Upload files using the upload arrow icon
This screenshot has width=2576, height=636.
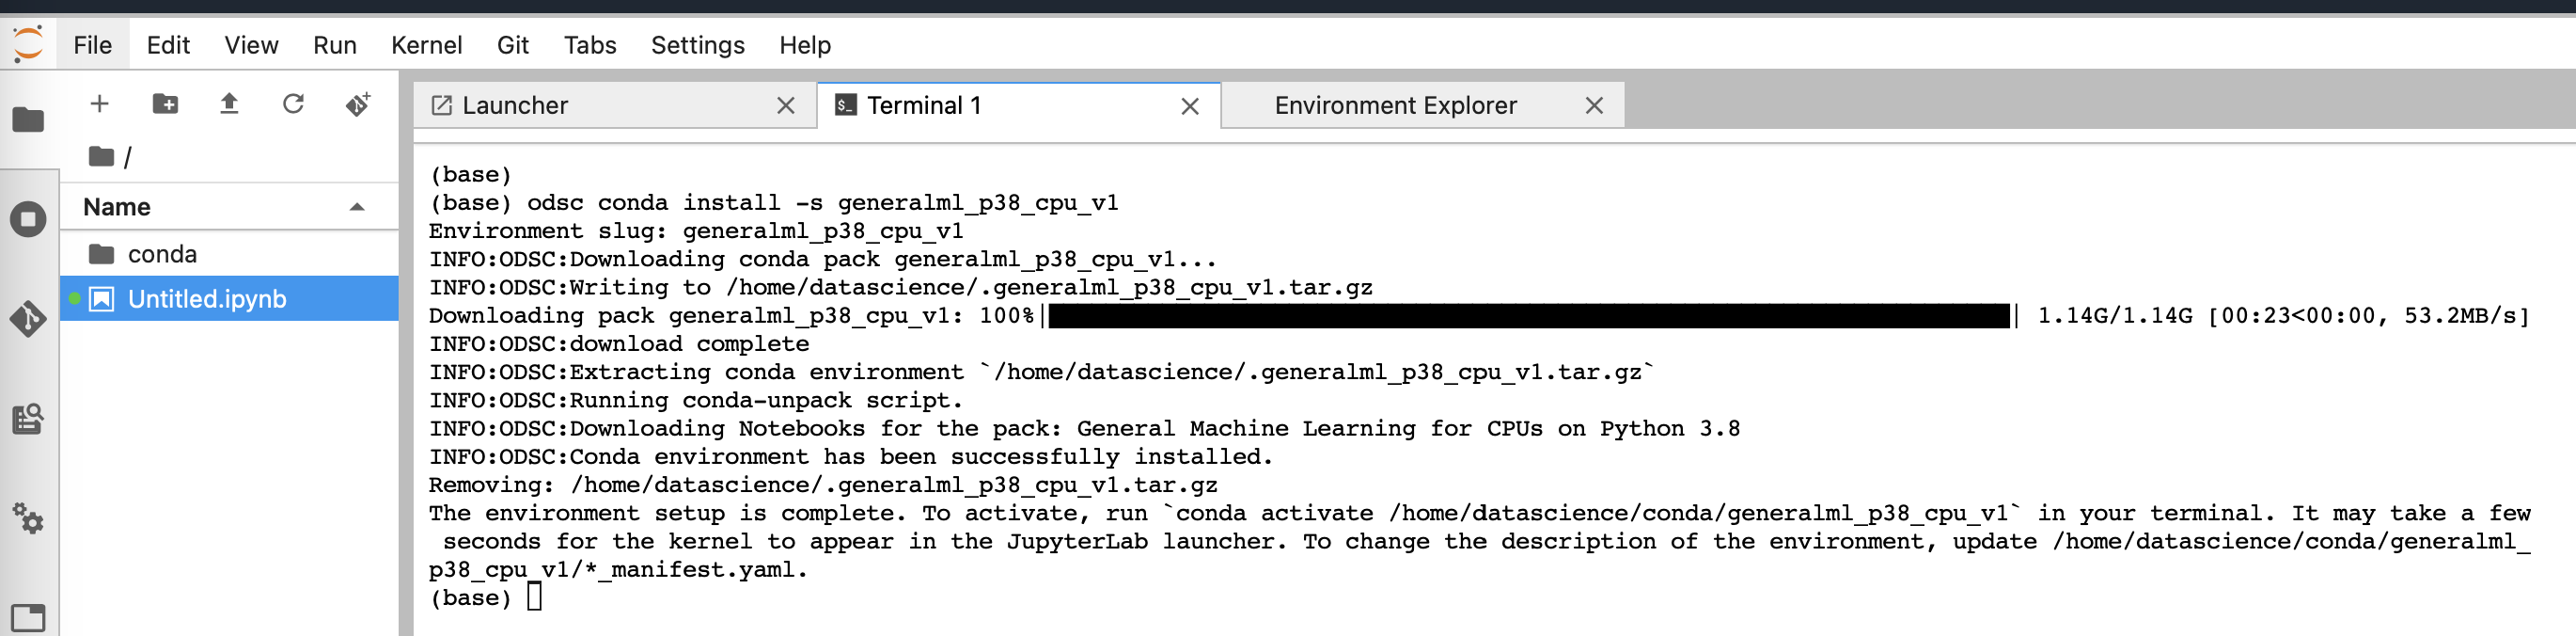(229, 104)
